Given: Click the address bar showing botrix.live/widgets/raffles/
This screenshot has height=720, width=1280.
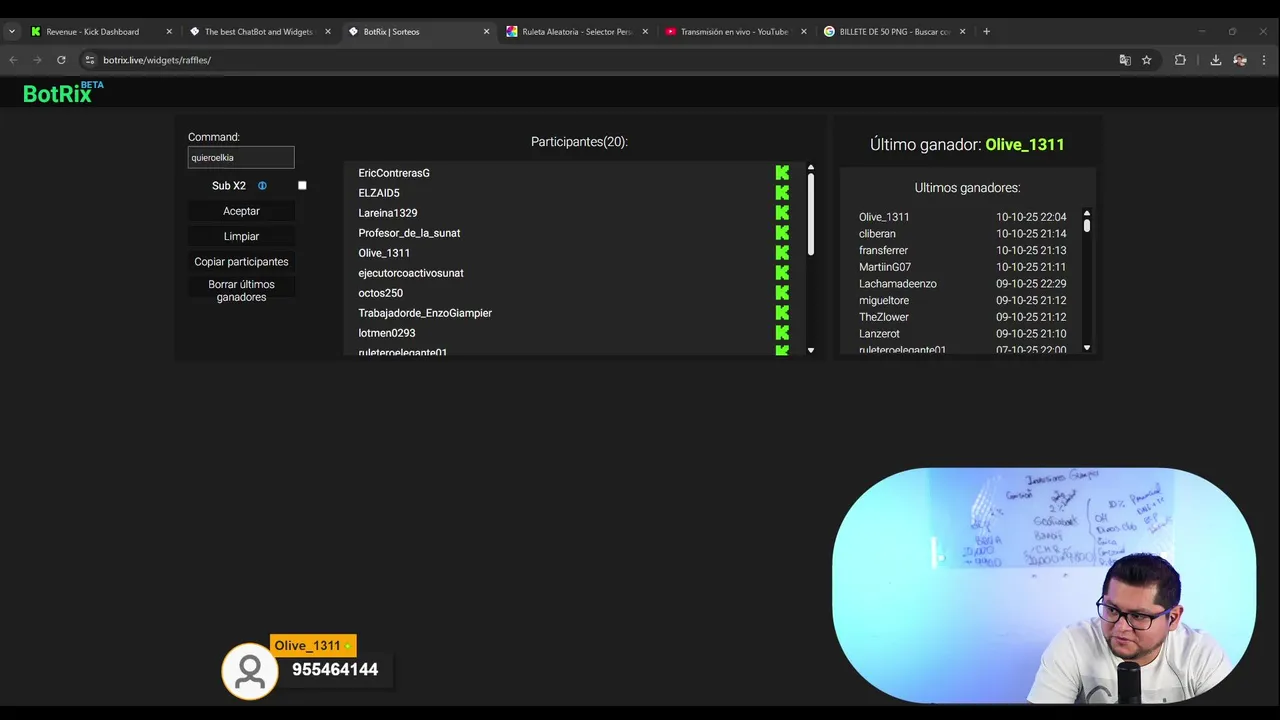Looking at the screenshot, I should coord(600,60).
